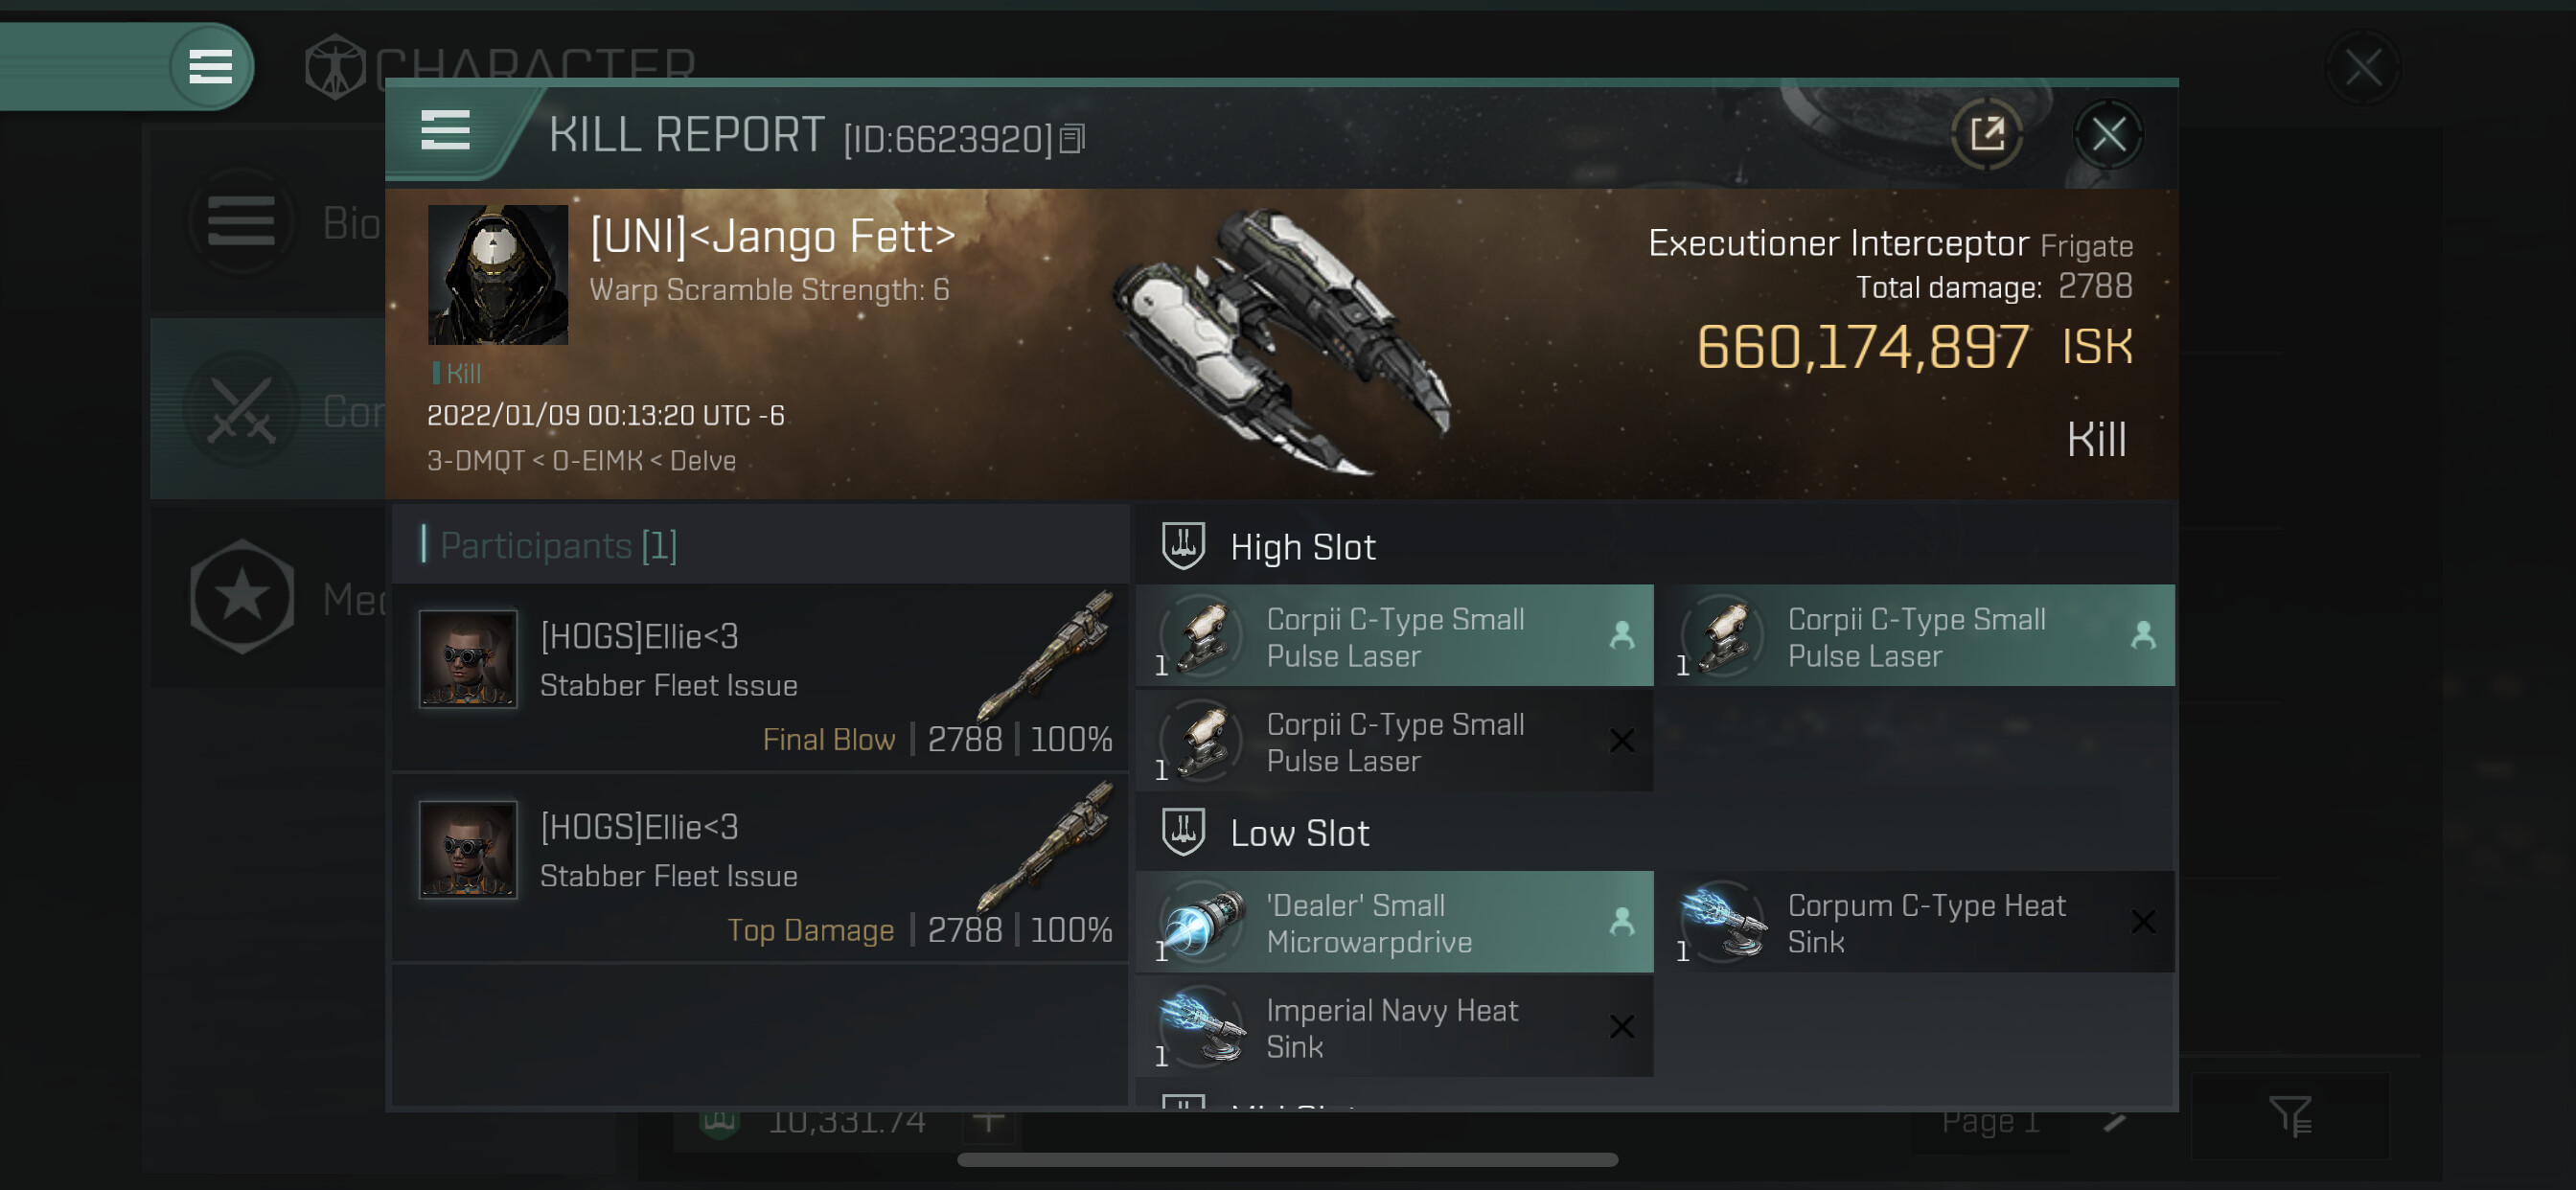Open the main menu hamburger button
Image resolution: width=2576 pixels, height=1190 pixels.
[210, 67]
